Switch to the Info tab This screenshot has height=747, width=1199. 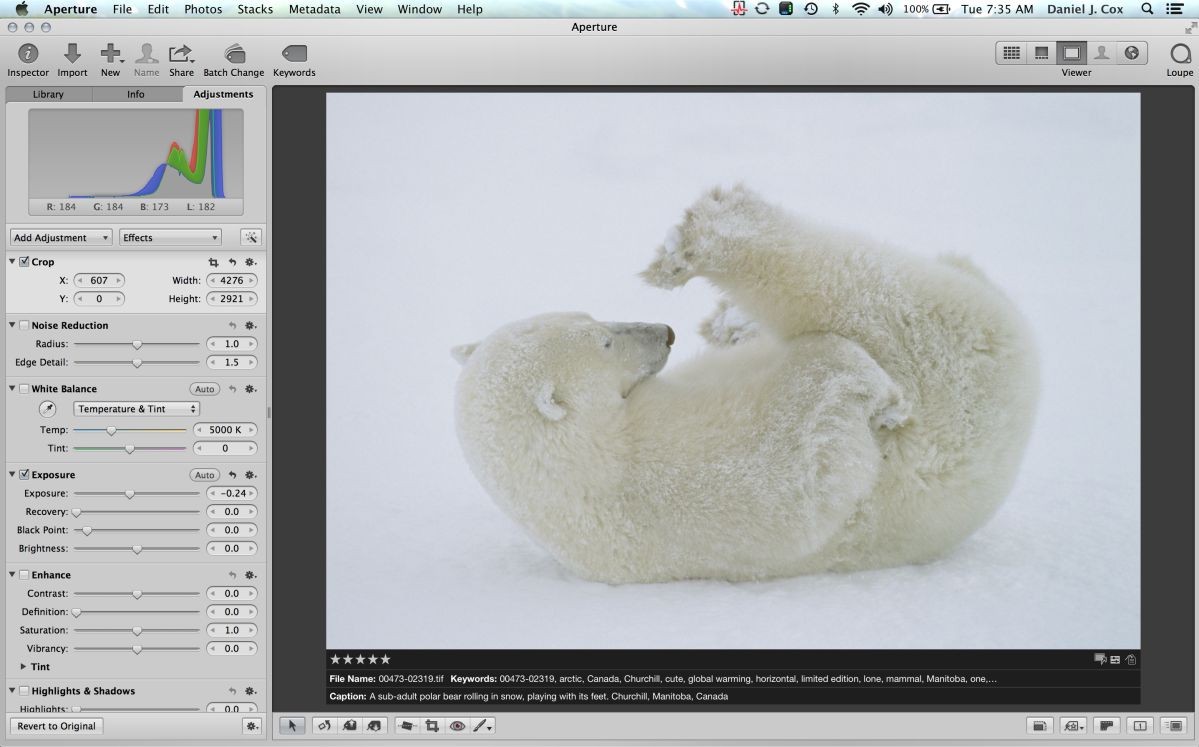pos(135,94)
